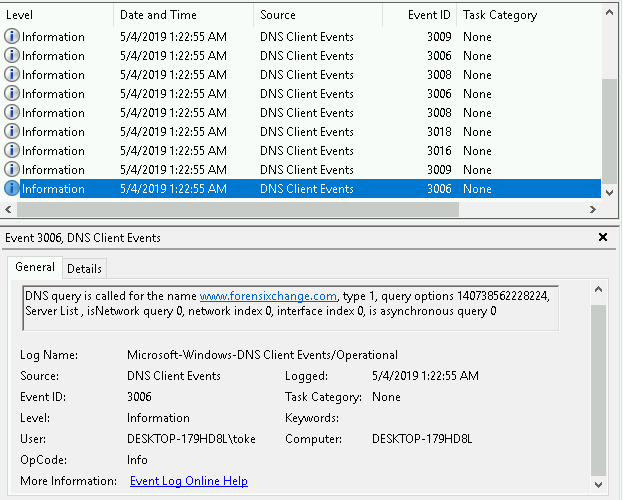Click details pane scroll up arrow
The image size is (623, 500).
(598, 289)
